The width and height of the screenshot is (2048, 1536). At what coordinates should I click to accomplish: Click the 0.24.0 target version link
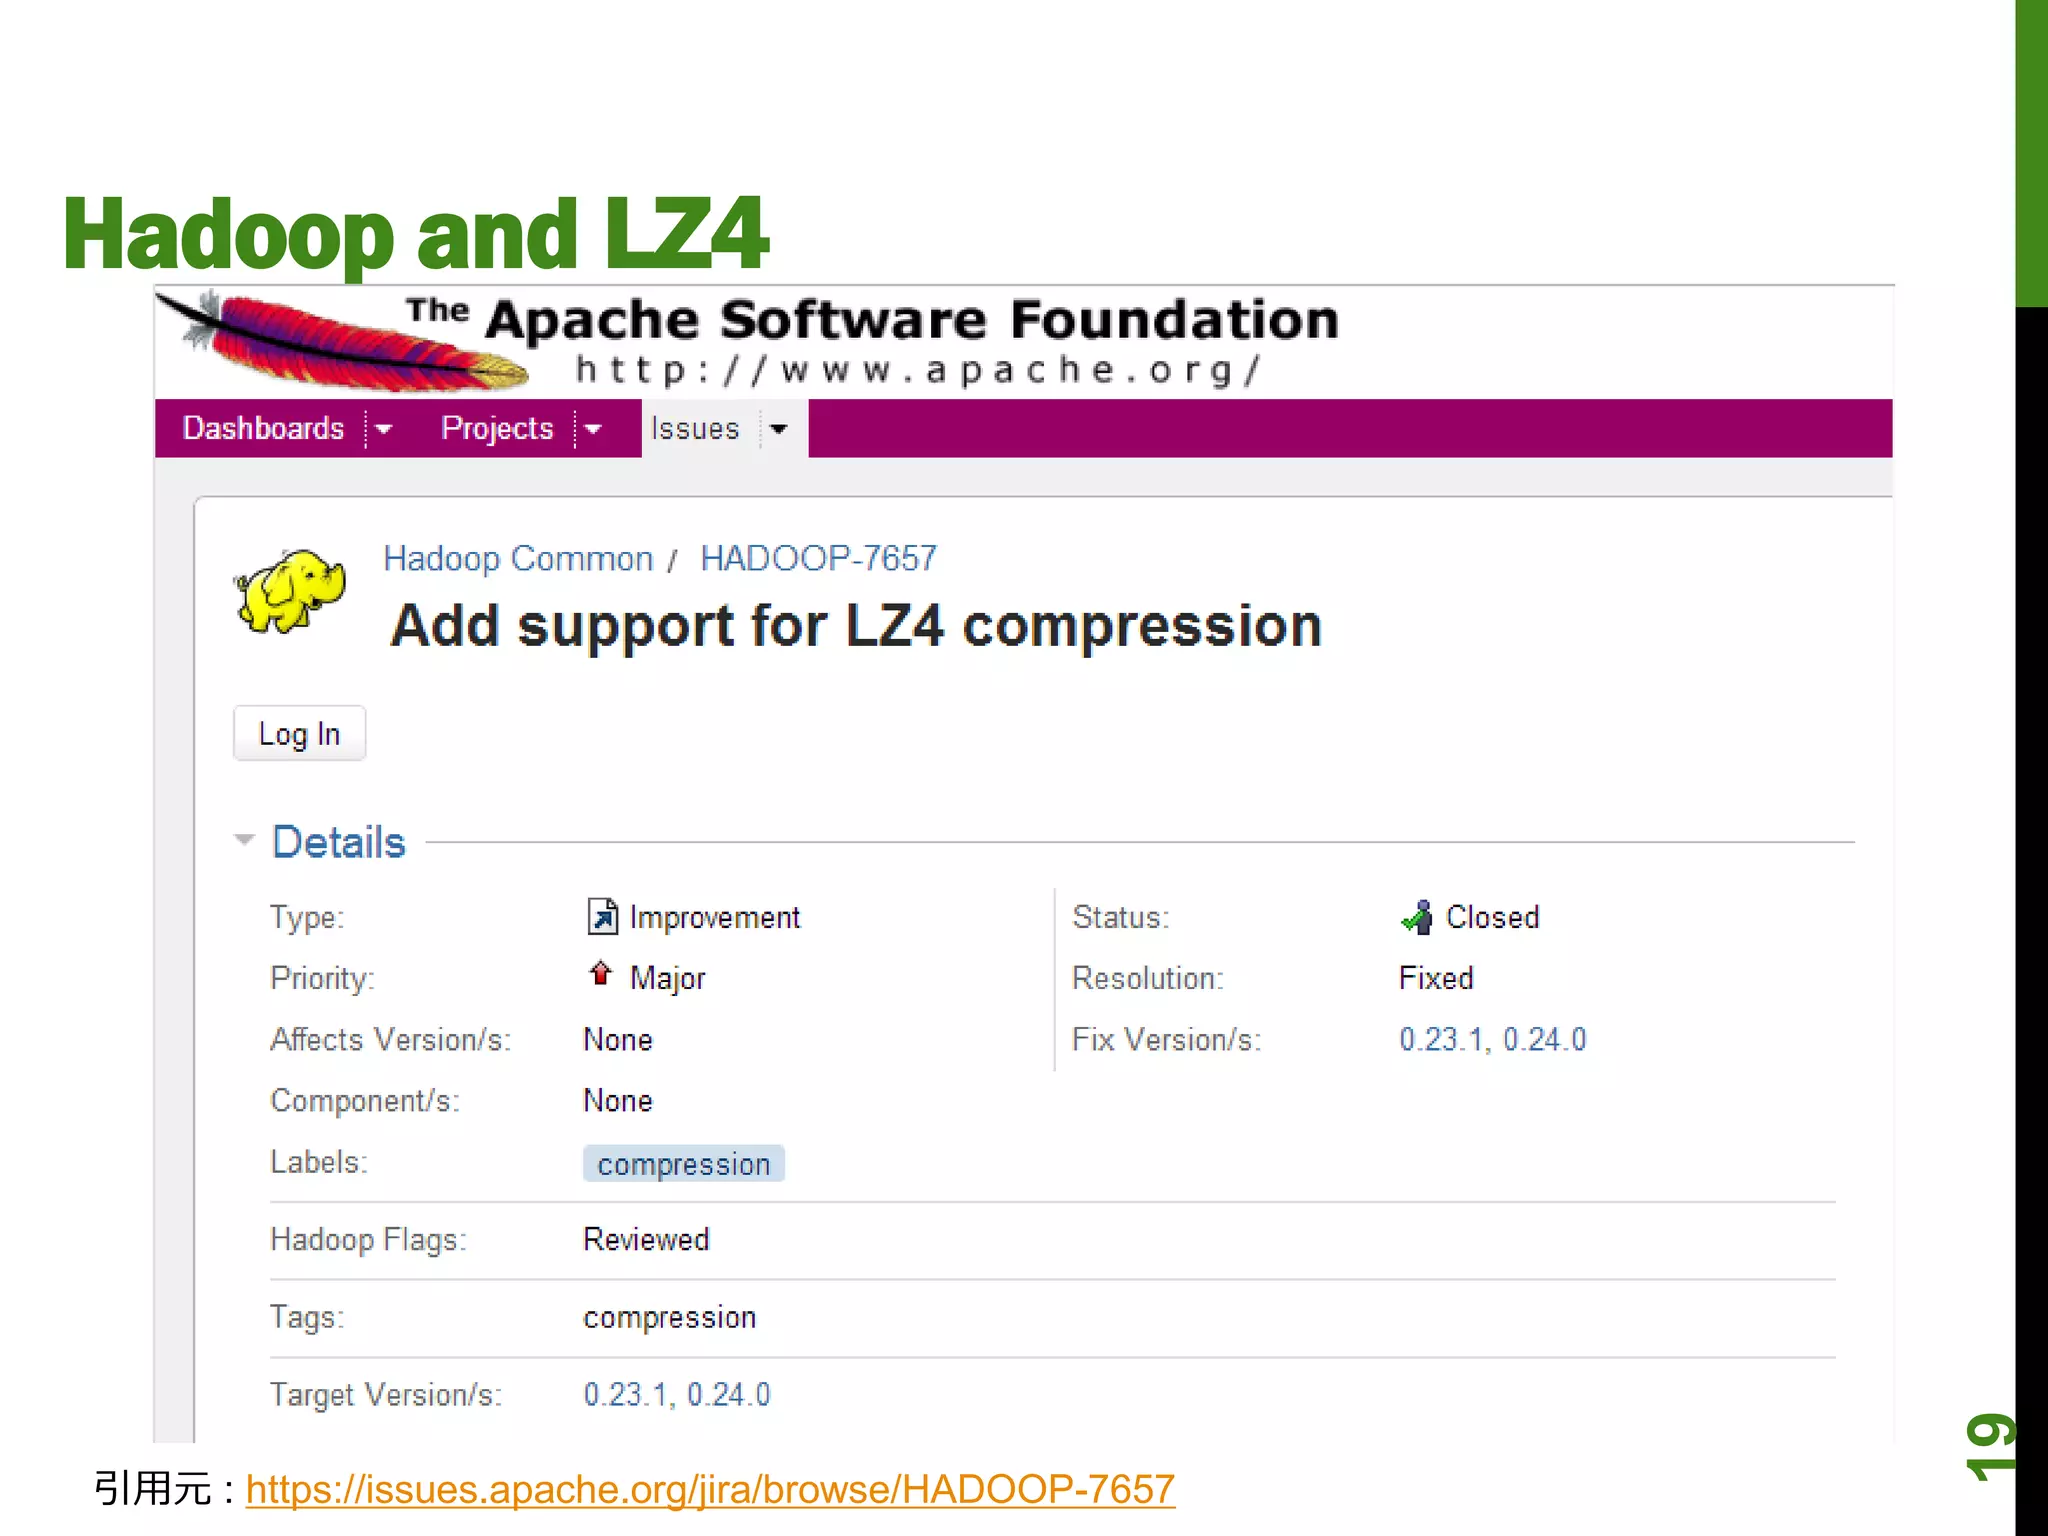pos(728,1394)
